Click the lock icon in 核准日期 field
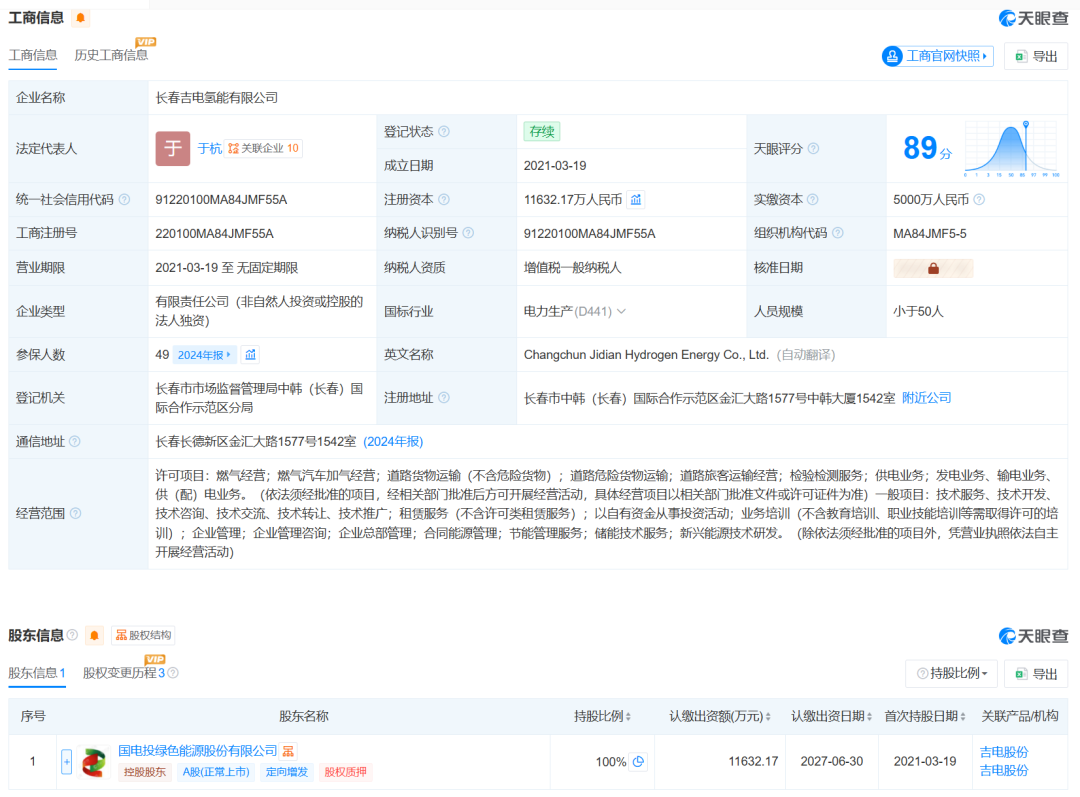 pyautogui.click(x=933, y=268)
